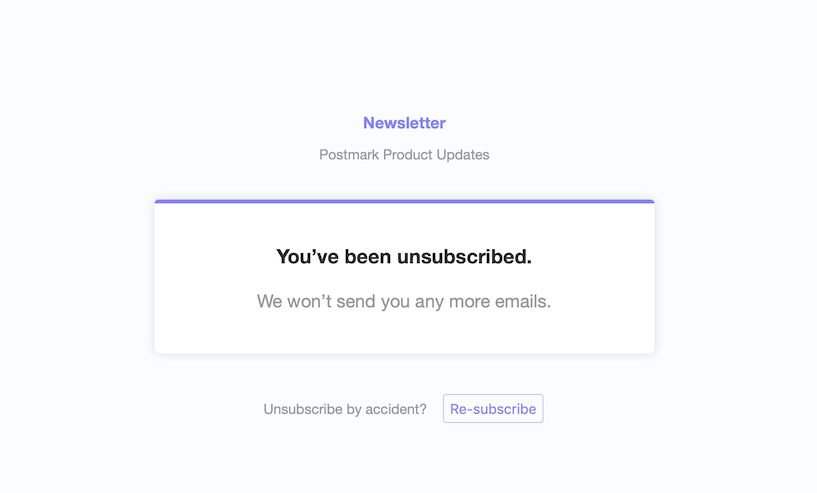
Task: Select the word "Postmark" in the subtitle
Action: pyautogui.click(x=349, y=155)
